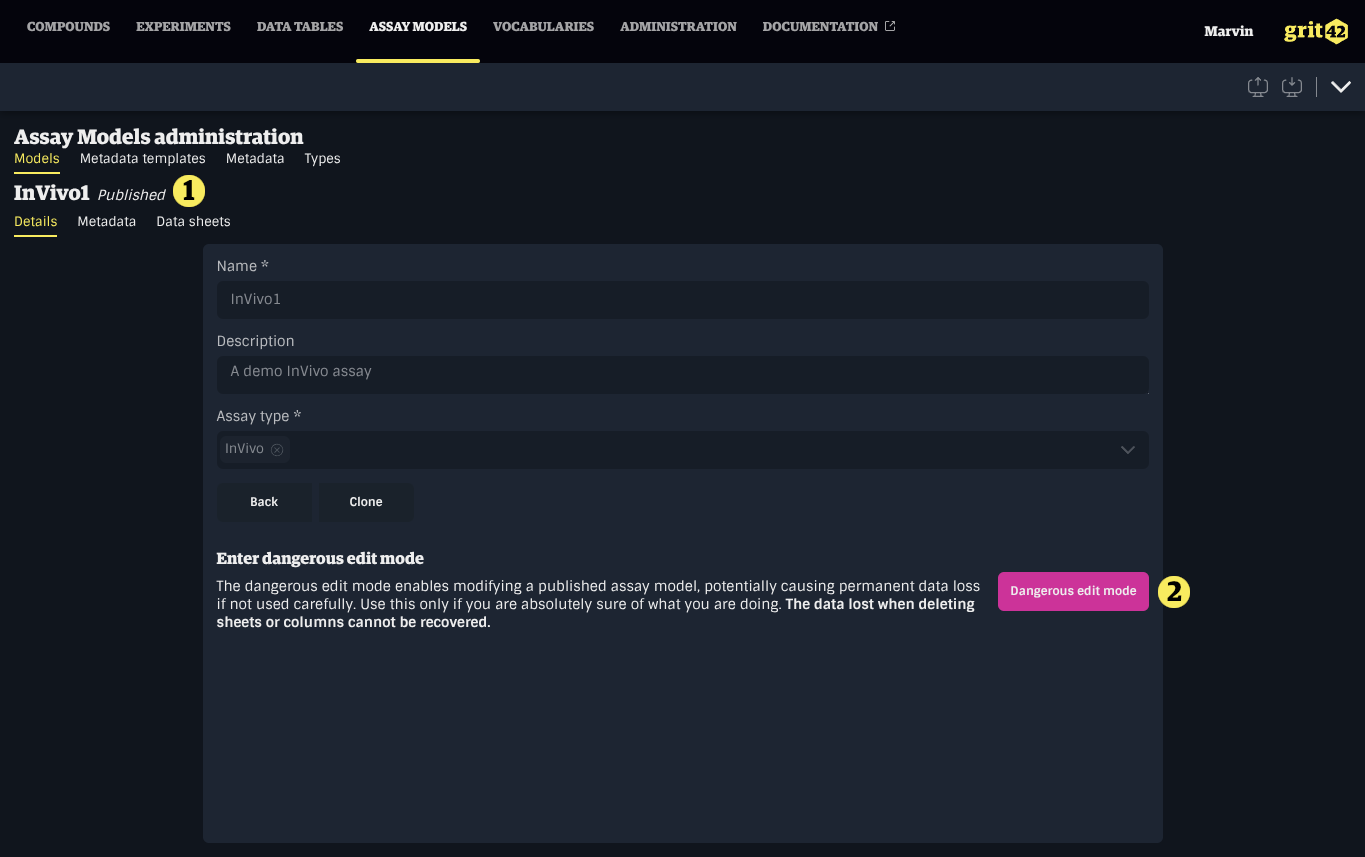Screen dimensions: 1365x857
Task: Go to Experiments in top navigation
Action: point(183,27)
